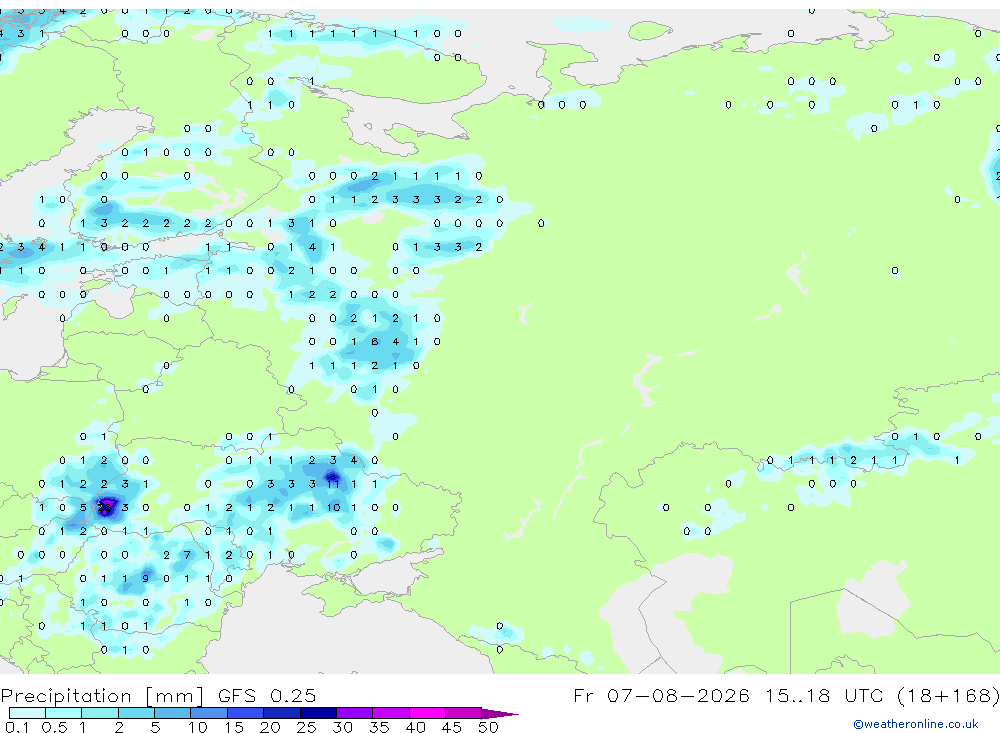The image size is (1000, 733).
Task: Click the 25–30 mm navy legend swatch
Action: (318, 713)
